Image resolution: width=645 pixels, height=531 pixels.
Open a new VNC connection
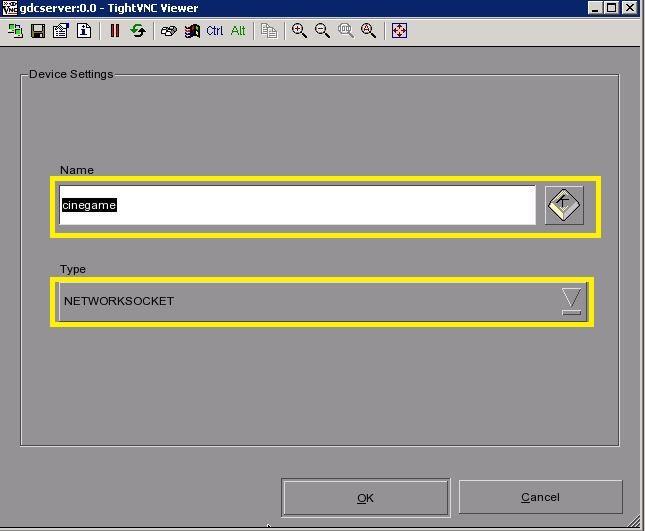pos(15,31)
